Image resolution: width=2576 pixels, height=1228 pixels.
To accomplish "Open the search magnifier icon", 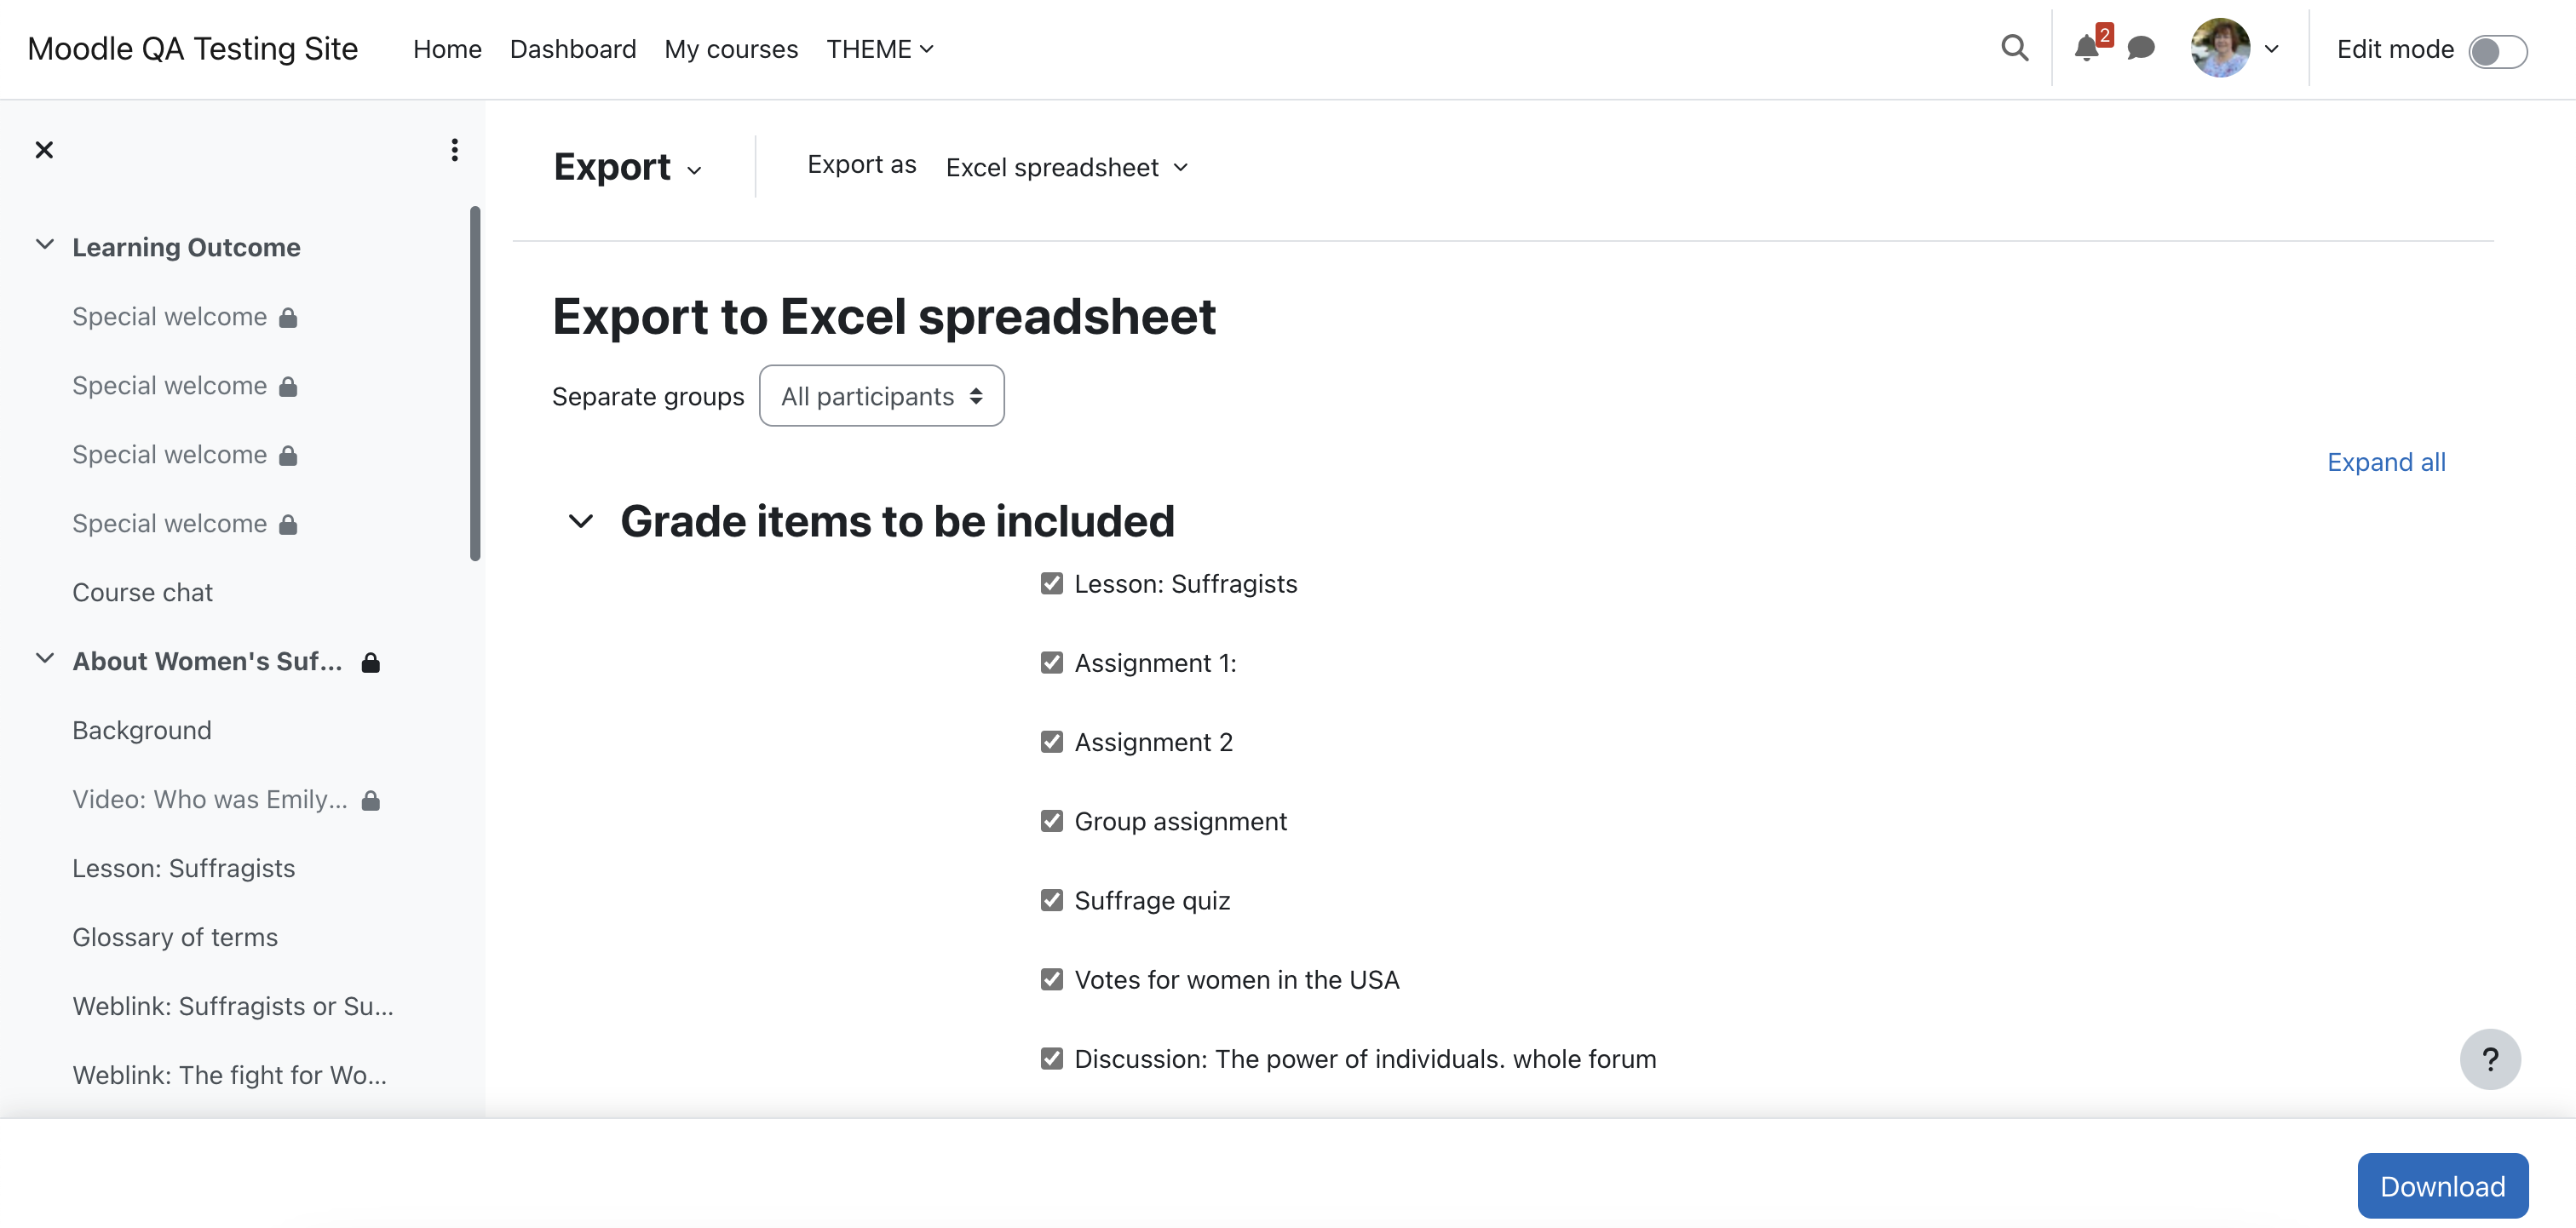I will coord(2014,48).
